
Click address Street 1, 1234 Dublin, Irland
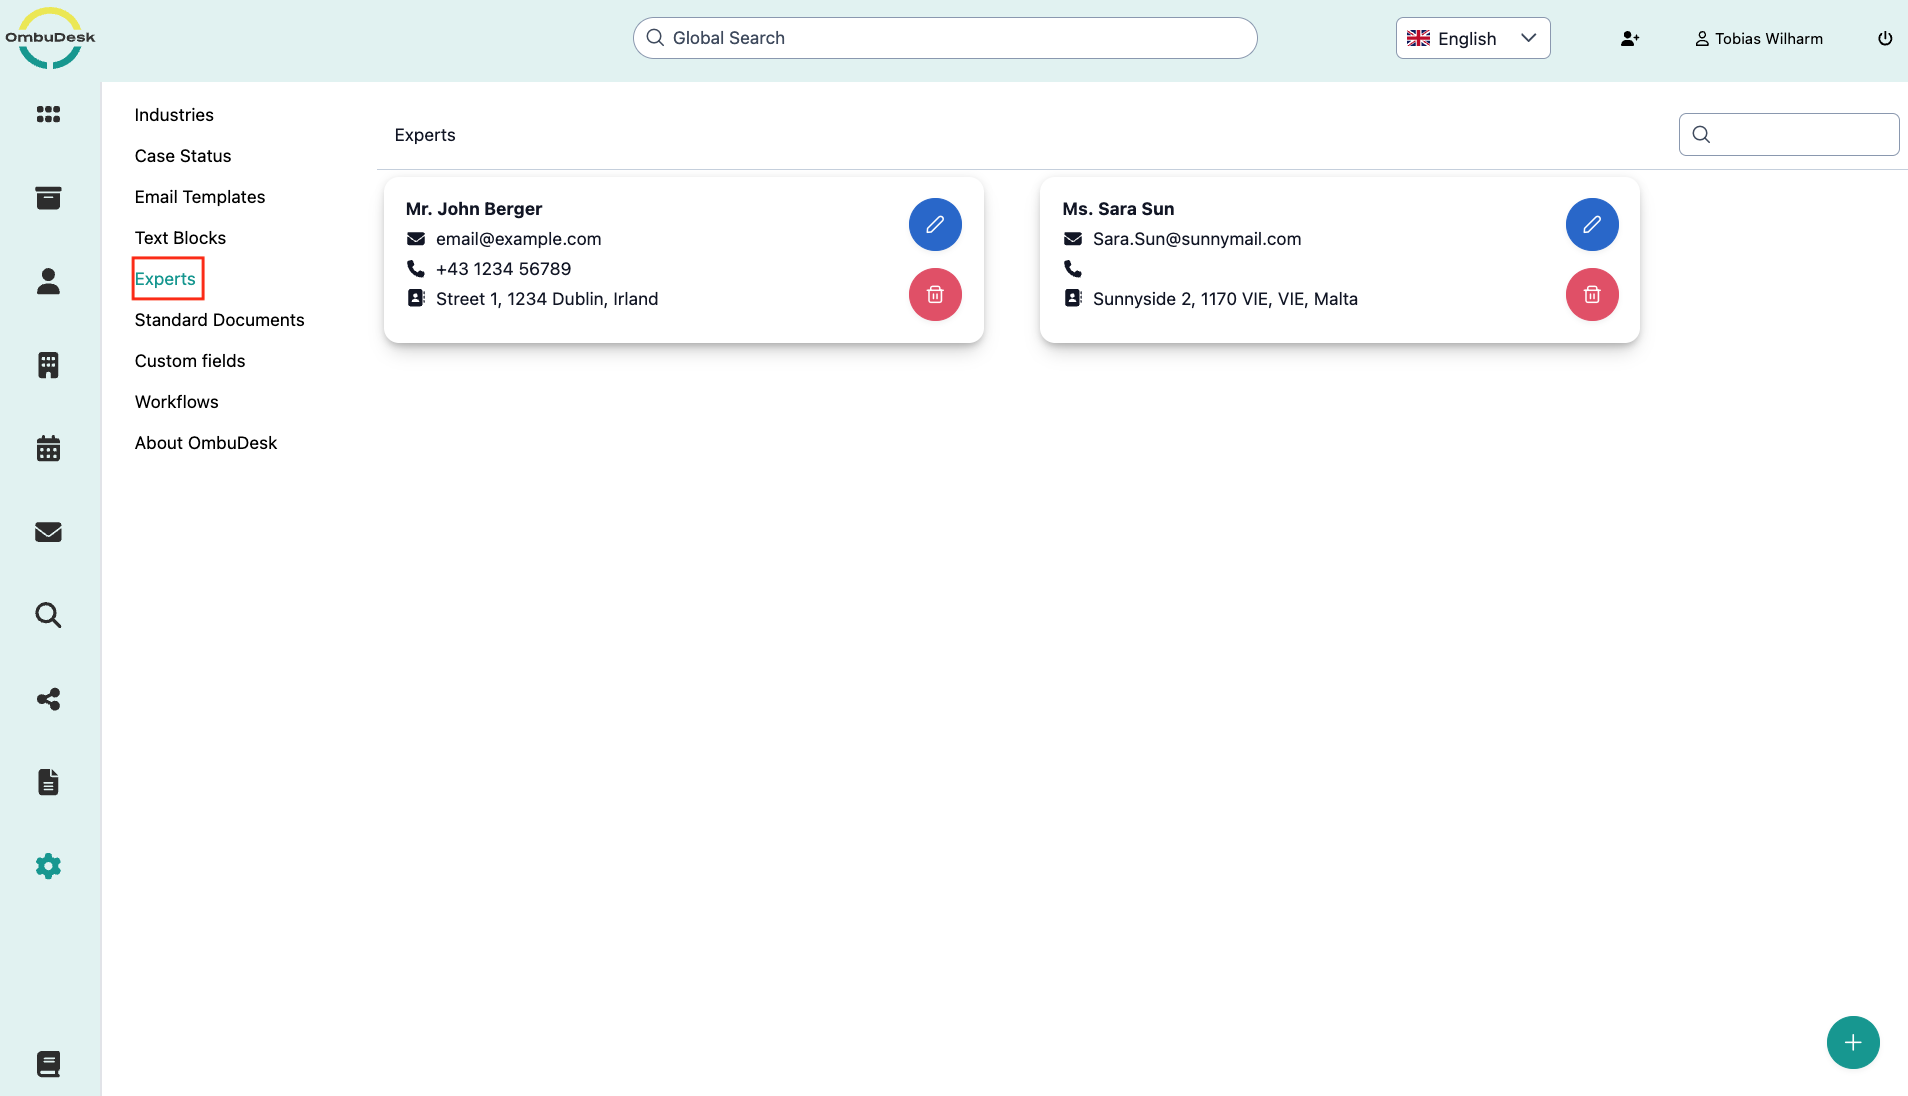tap(547, 299)
